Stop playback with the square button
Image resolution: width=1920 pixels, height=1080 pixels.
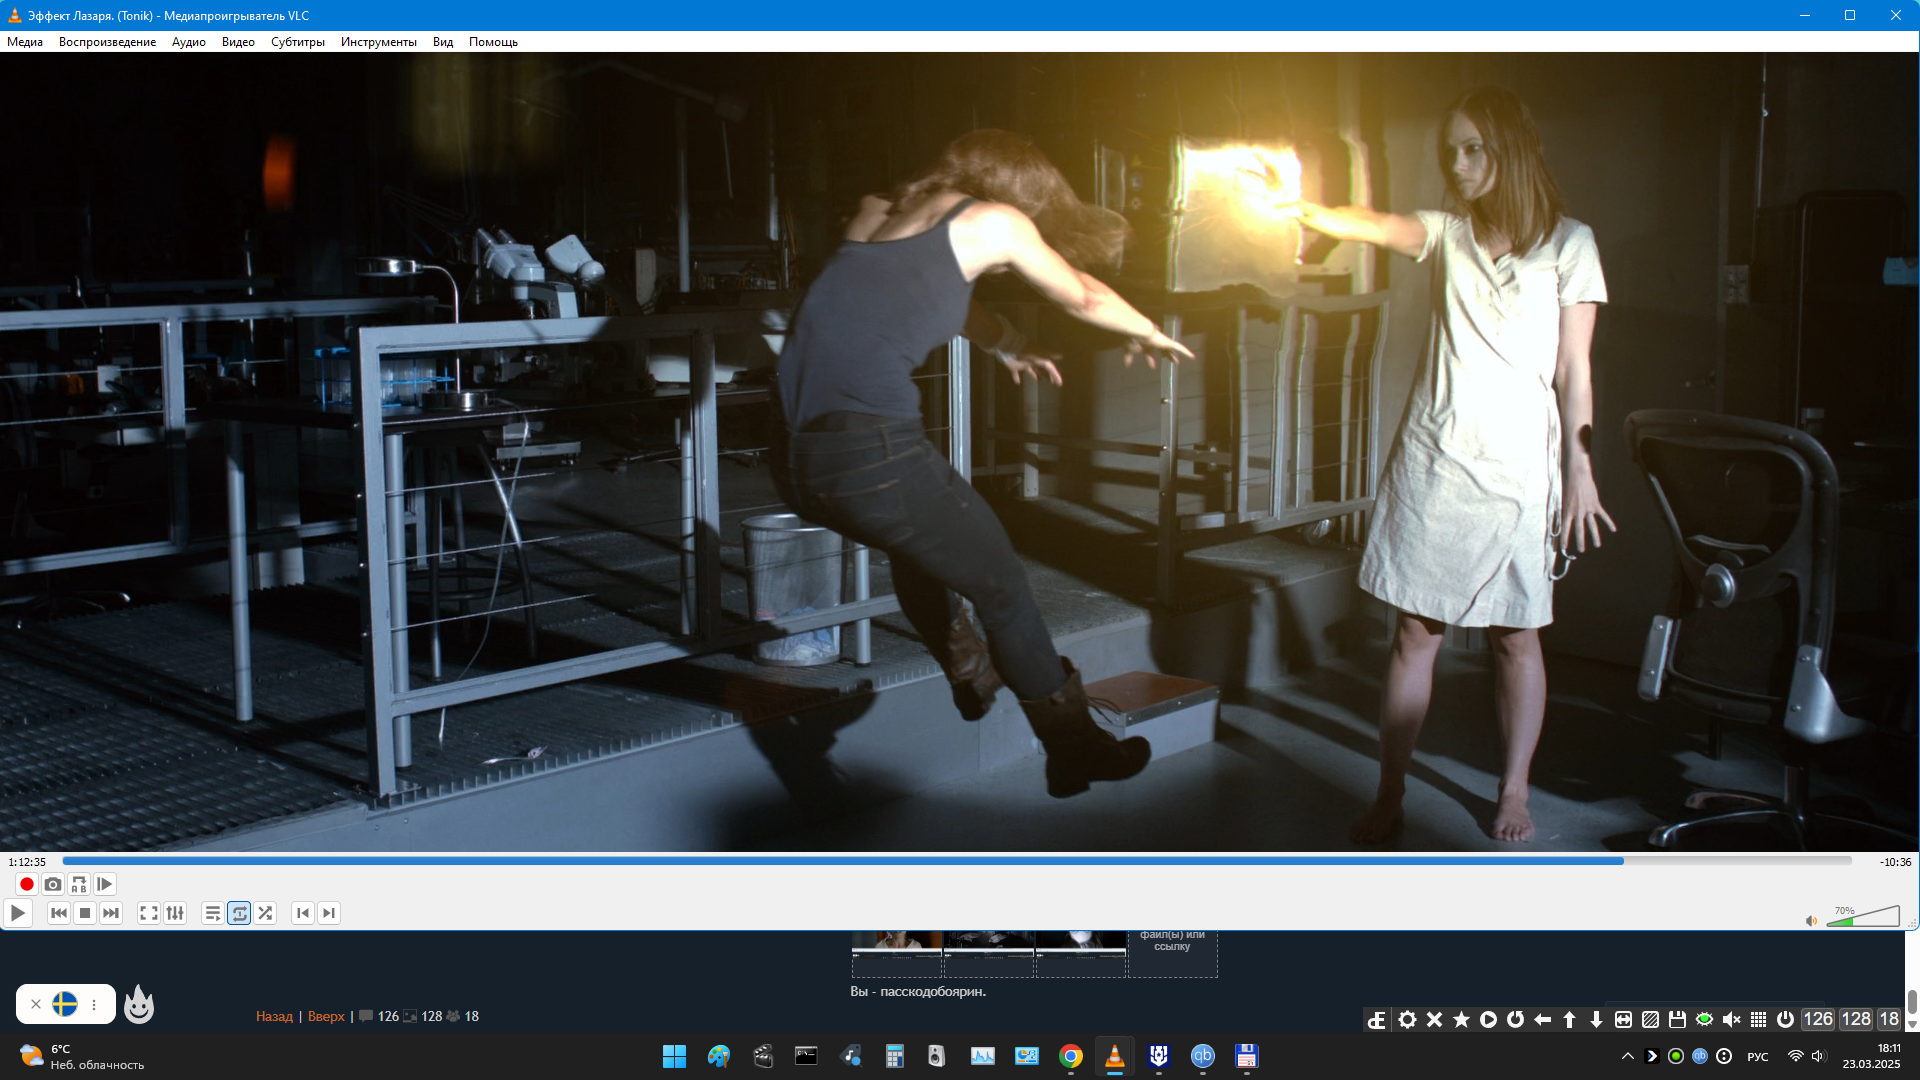coord(85,913)
